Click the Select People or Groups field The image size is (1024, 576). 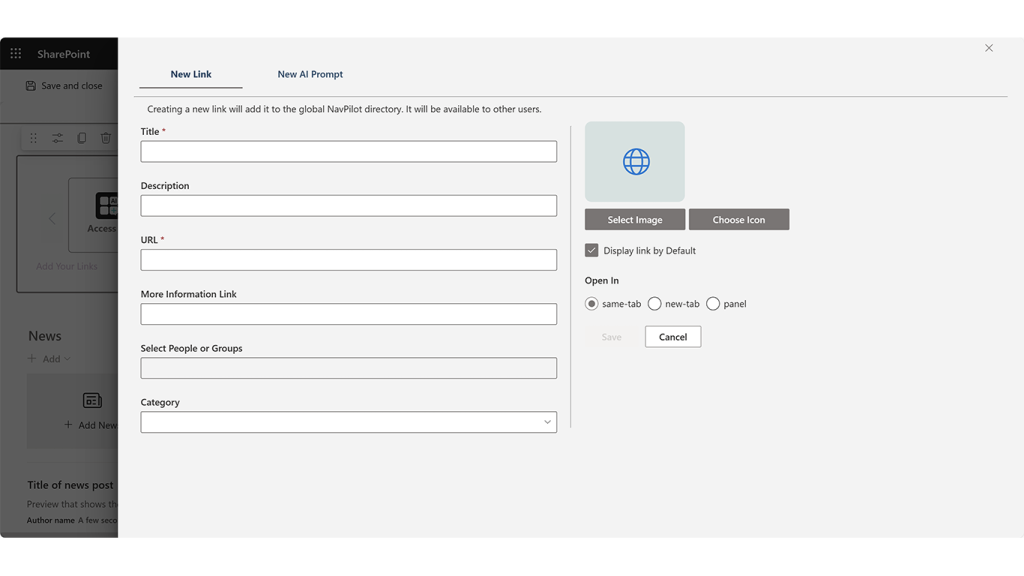349,368
